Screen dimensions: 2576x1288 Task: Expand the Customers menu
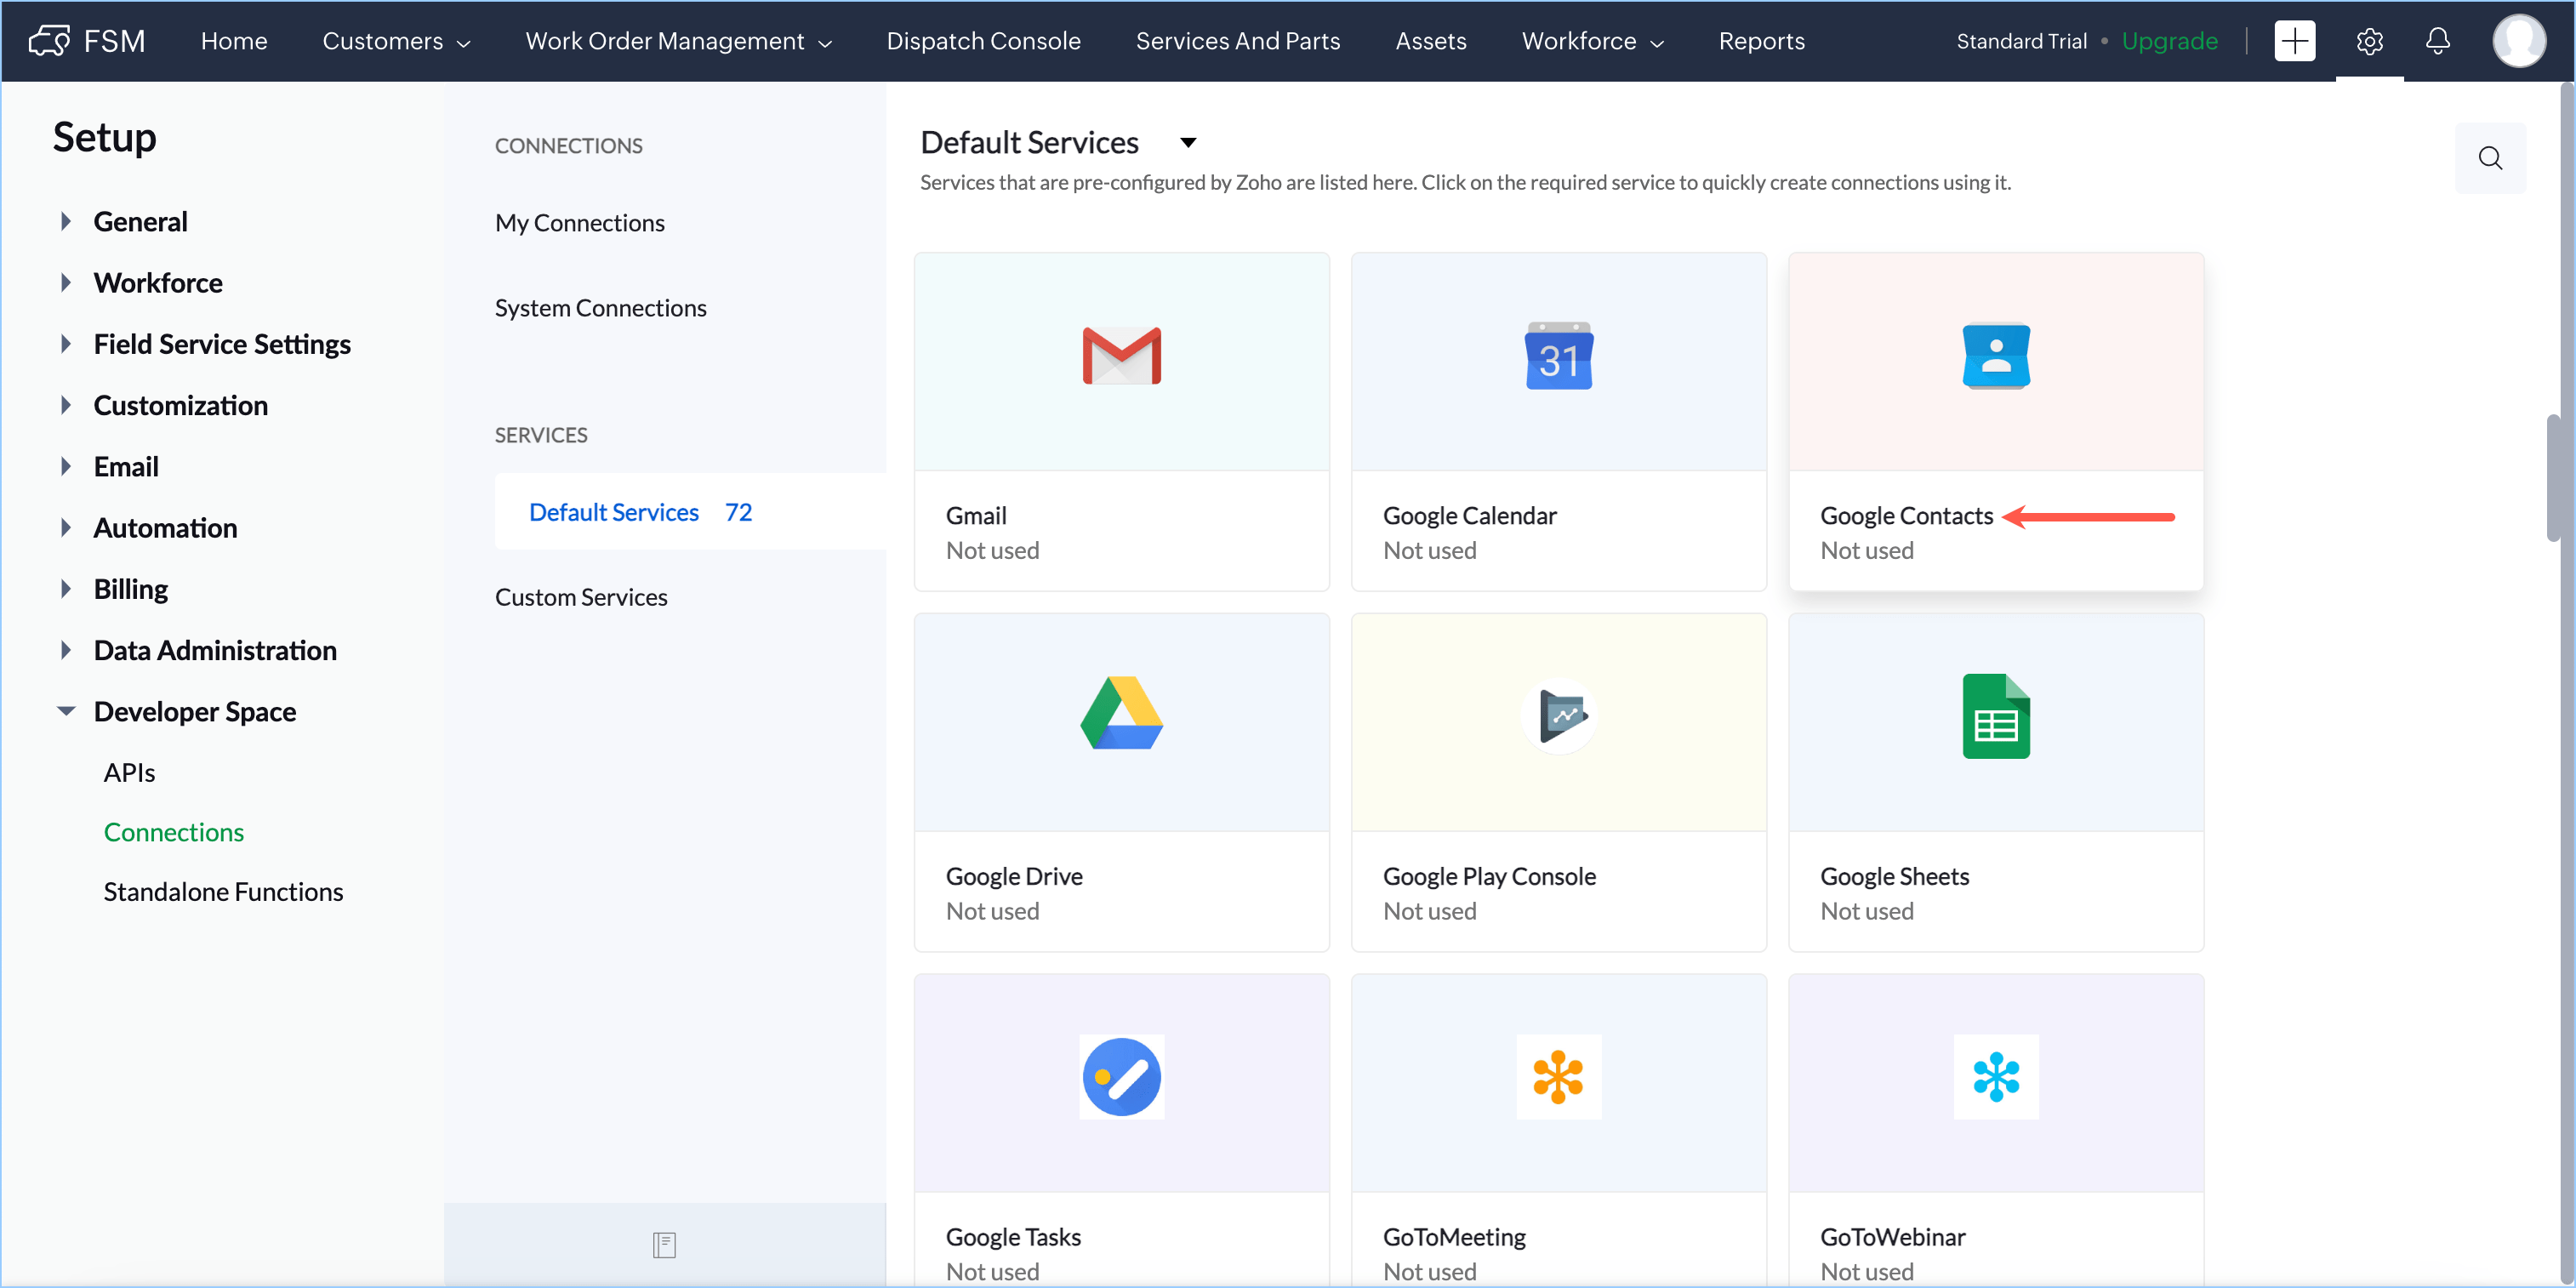[396, 41]
